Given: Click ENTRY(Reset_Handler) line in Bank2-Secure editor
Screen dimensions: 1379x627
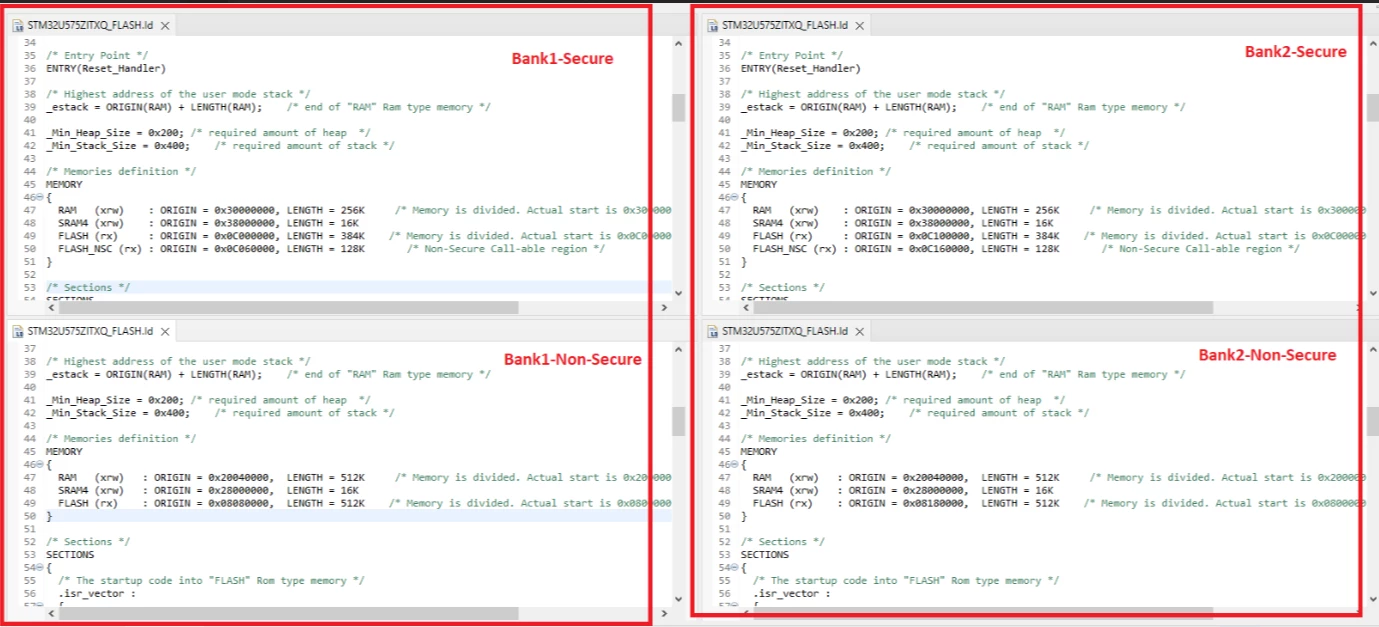Looking at the screenshot, I should click(x=800, y=68).
